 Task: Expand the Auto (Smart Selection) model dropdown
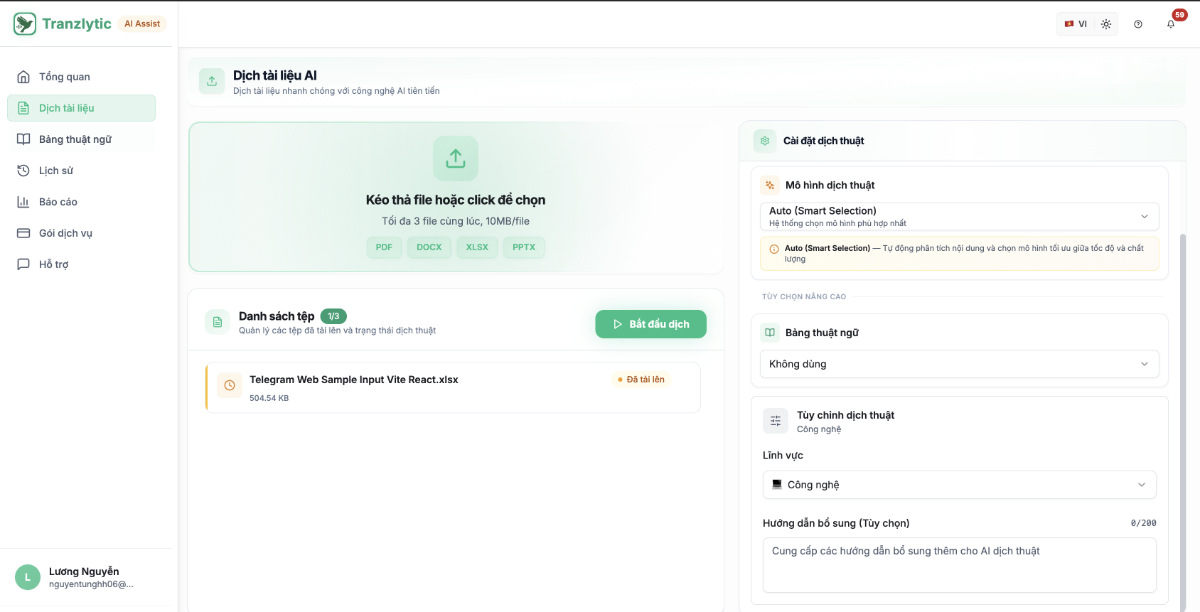960,217
